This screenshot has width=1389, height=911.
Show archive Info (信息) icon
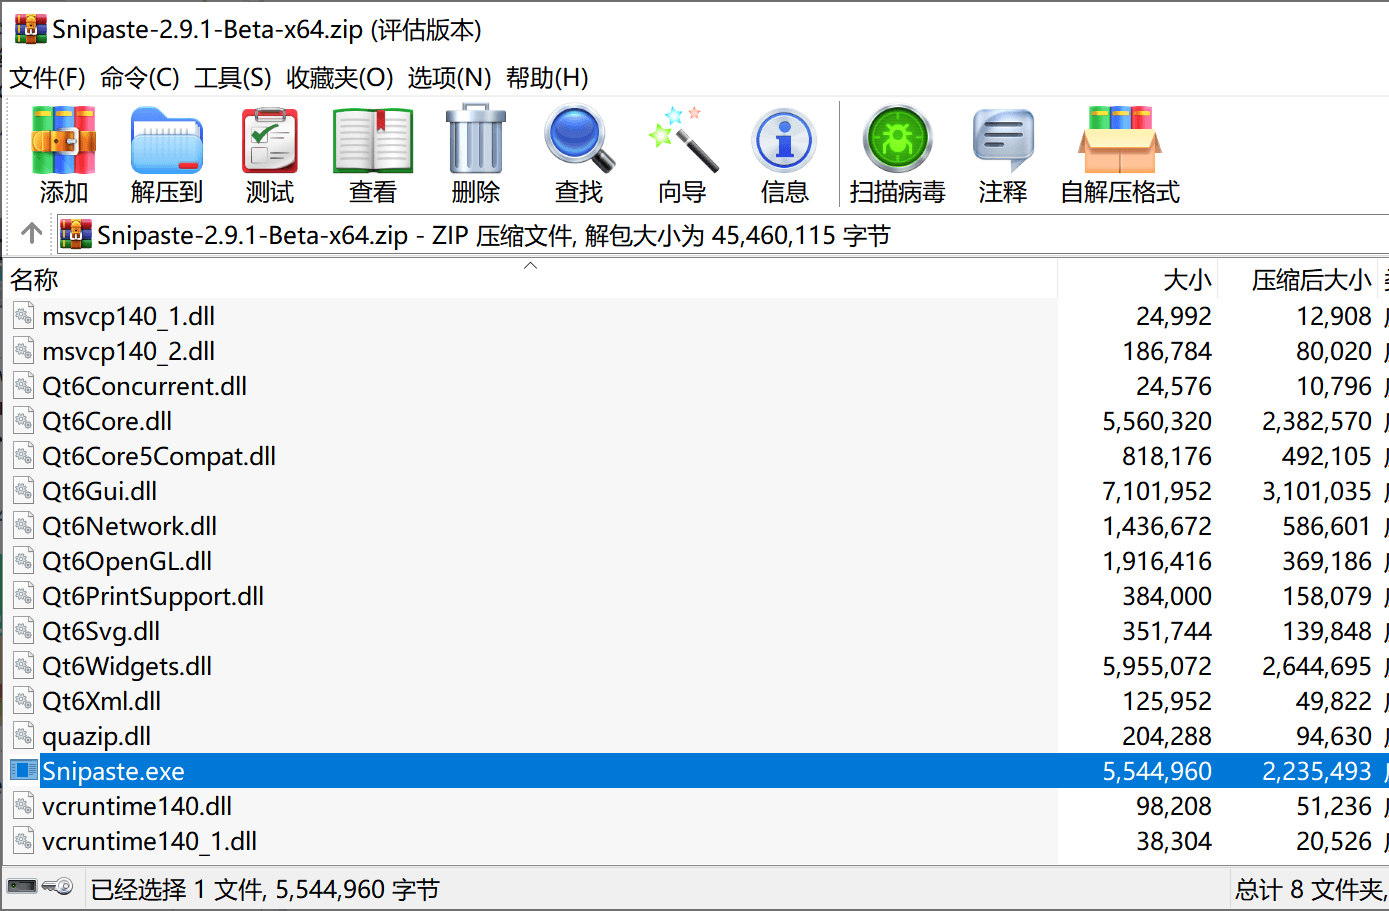[x=785, y=154]
